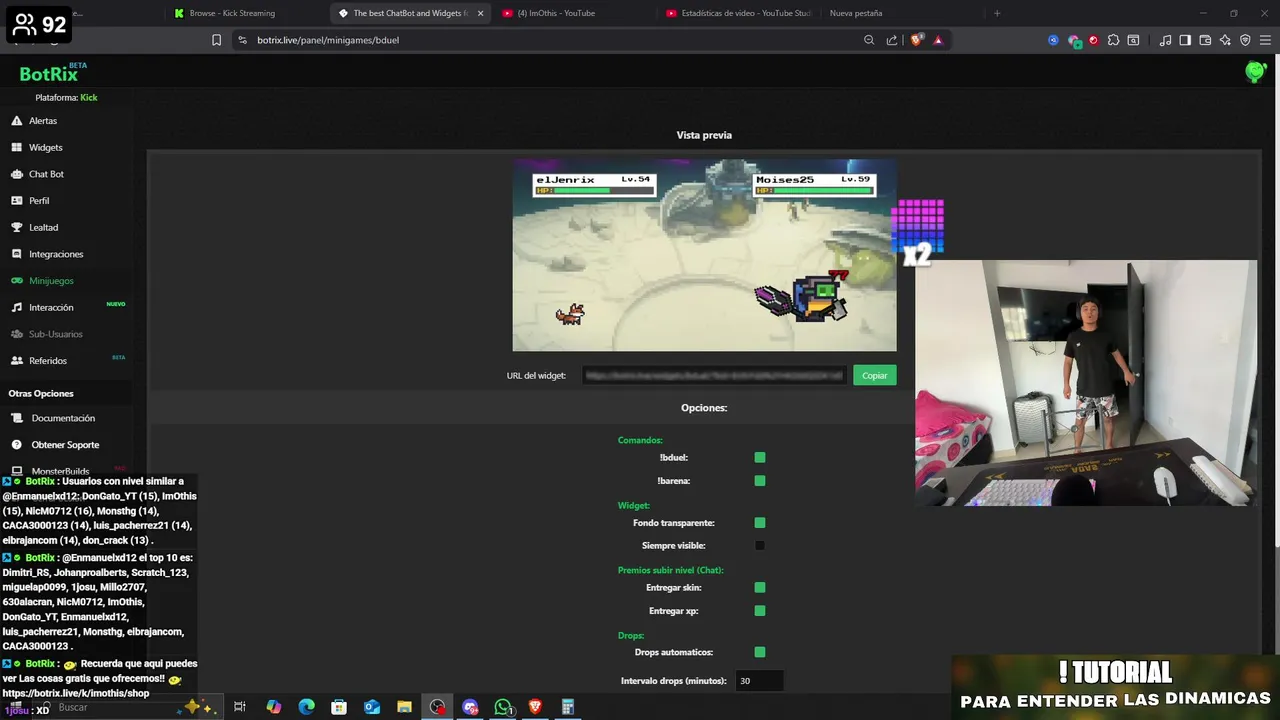Toggle Fondo transparente checkbox
Viewport: 1280px width, 720px height.
point(760,523)
